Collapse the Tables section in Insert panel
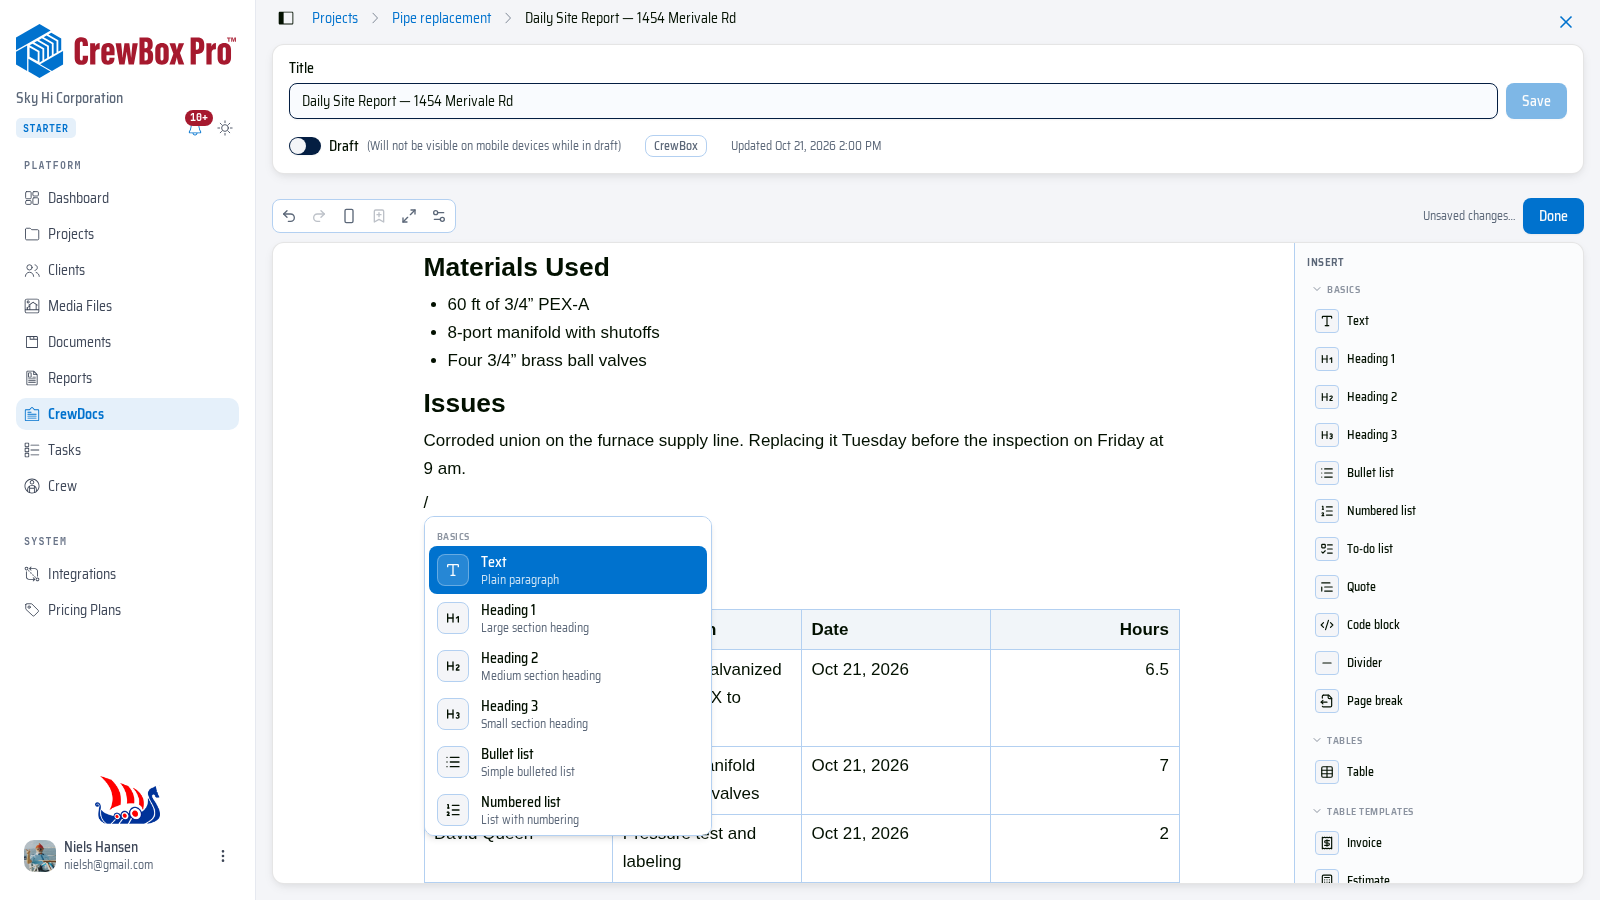 pyautogui.click(x=1338, y=741)
